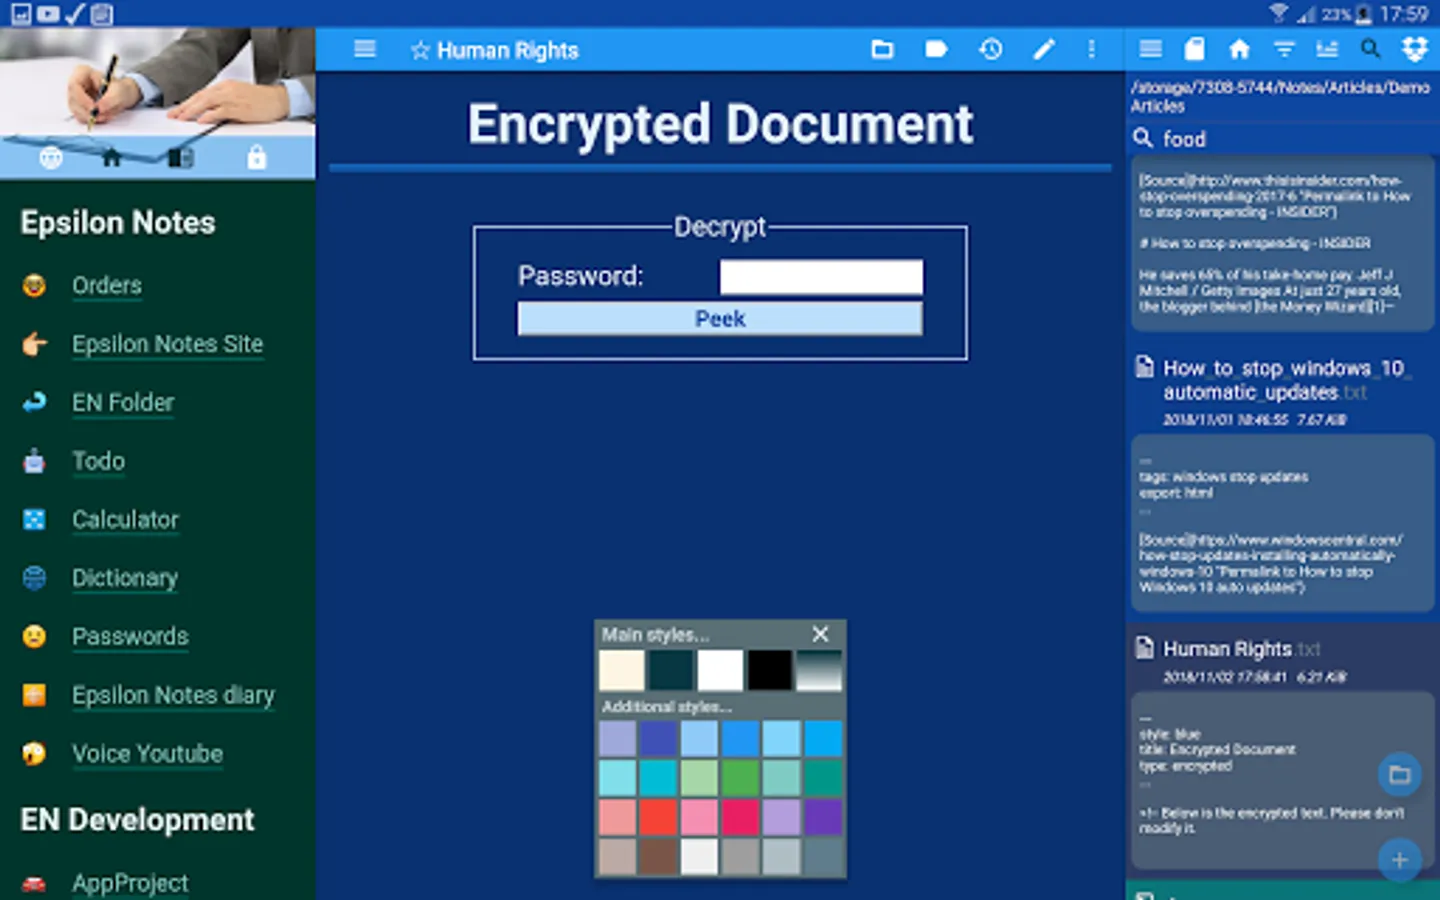Click the magnifier search icon in file toolbar
Screen dimensions: 1440x900
(1371, 49)
